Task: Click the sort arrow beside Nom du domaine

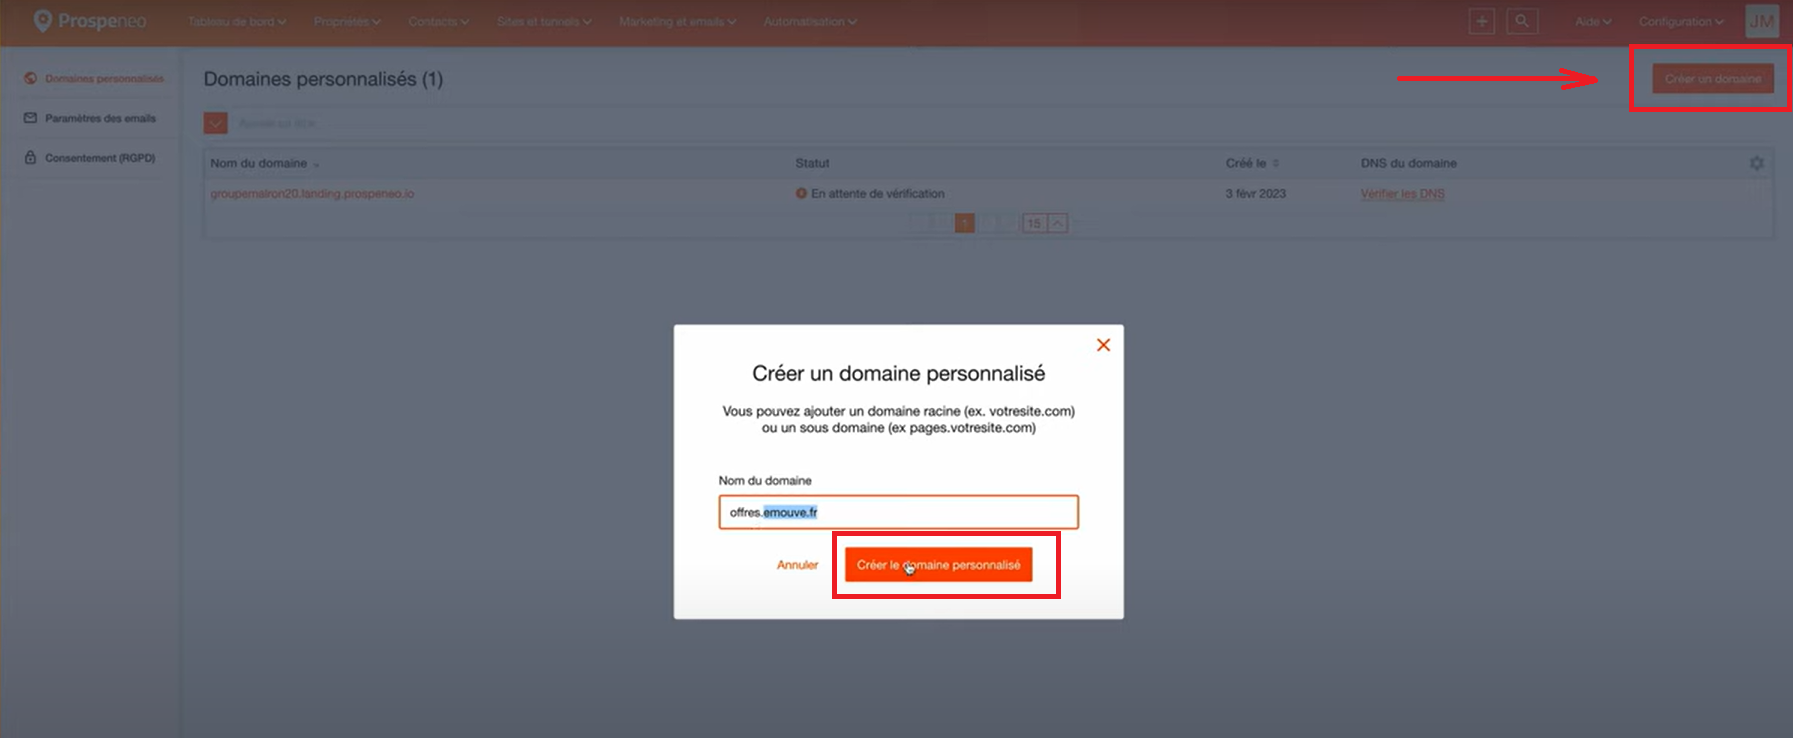Action: point(316,165)
